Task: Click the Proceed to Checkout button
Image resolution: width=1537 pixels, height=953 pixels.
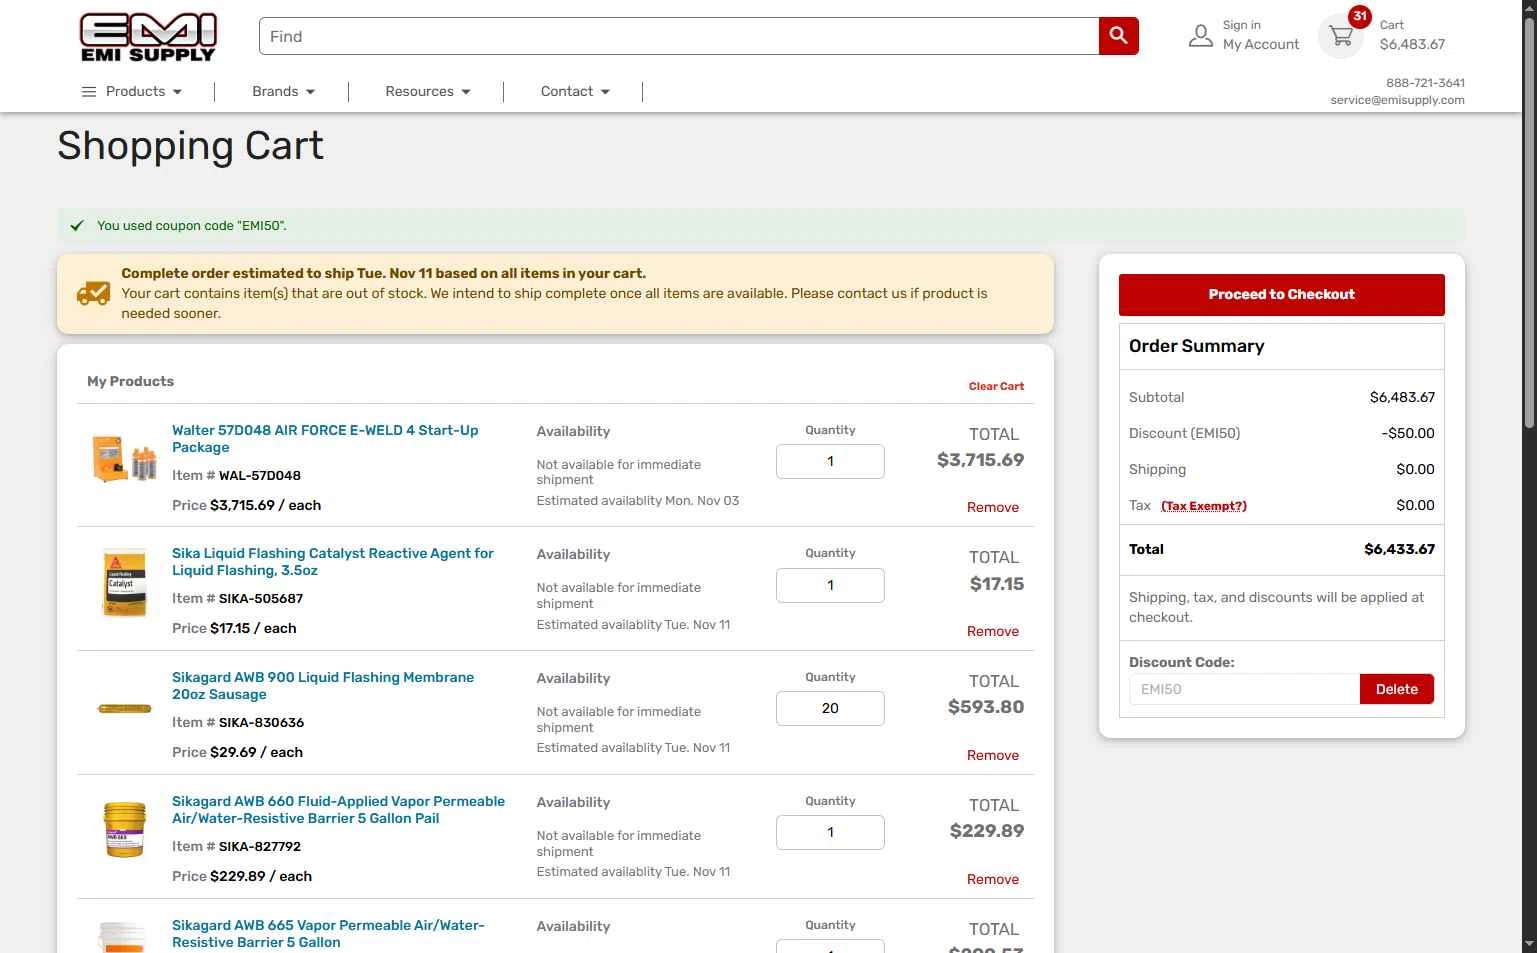Action: 1281,295
